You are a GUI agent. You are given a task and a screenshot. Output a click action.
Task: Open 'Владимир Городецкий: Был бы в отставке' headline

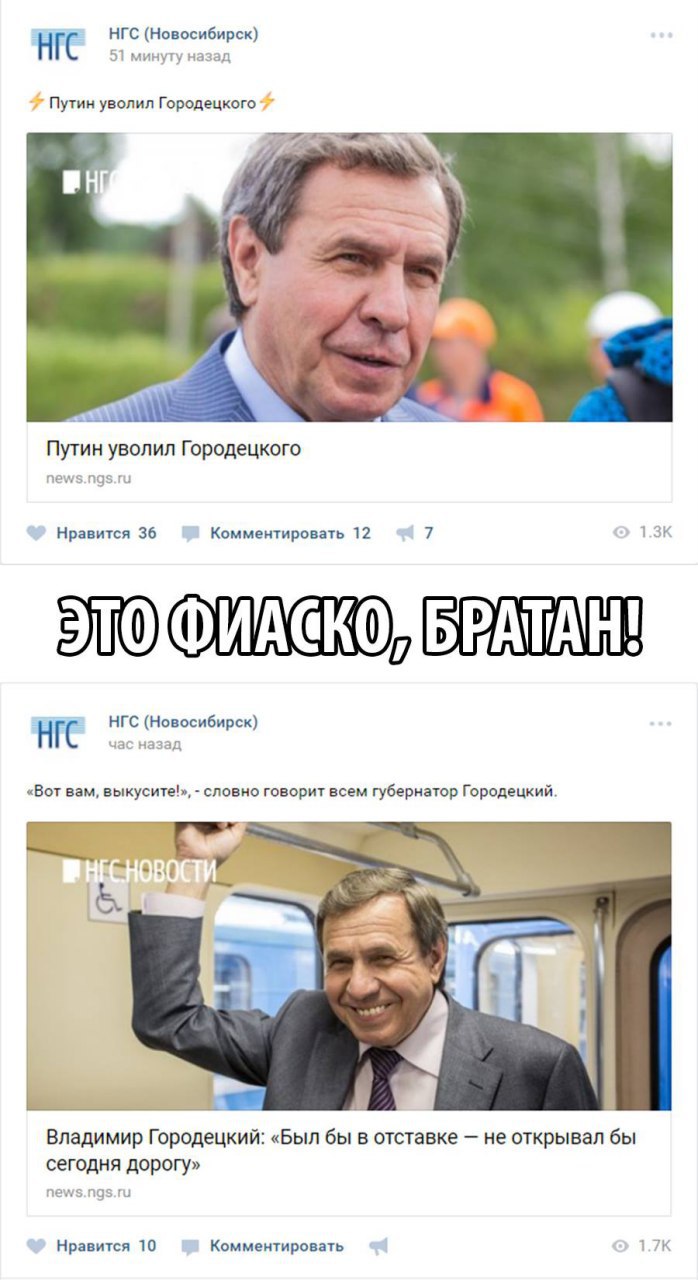pyautogui.click(x=341, y=1151)
